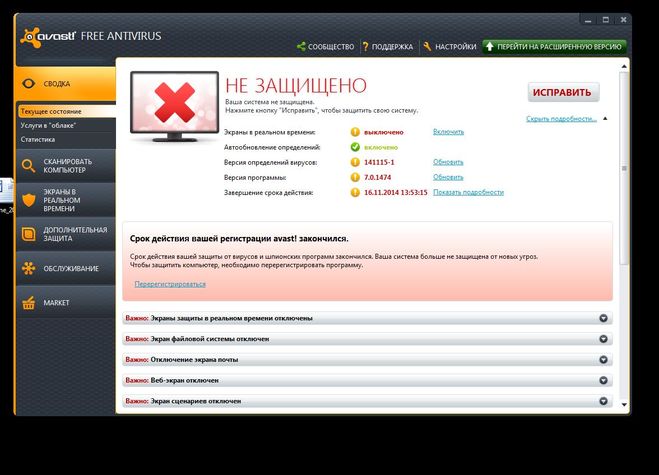The image size is (659, 475).
Task: Click Скрыть подробности link
Action: (x=561, y=119)
